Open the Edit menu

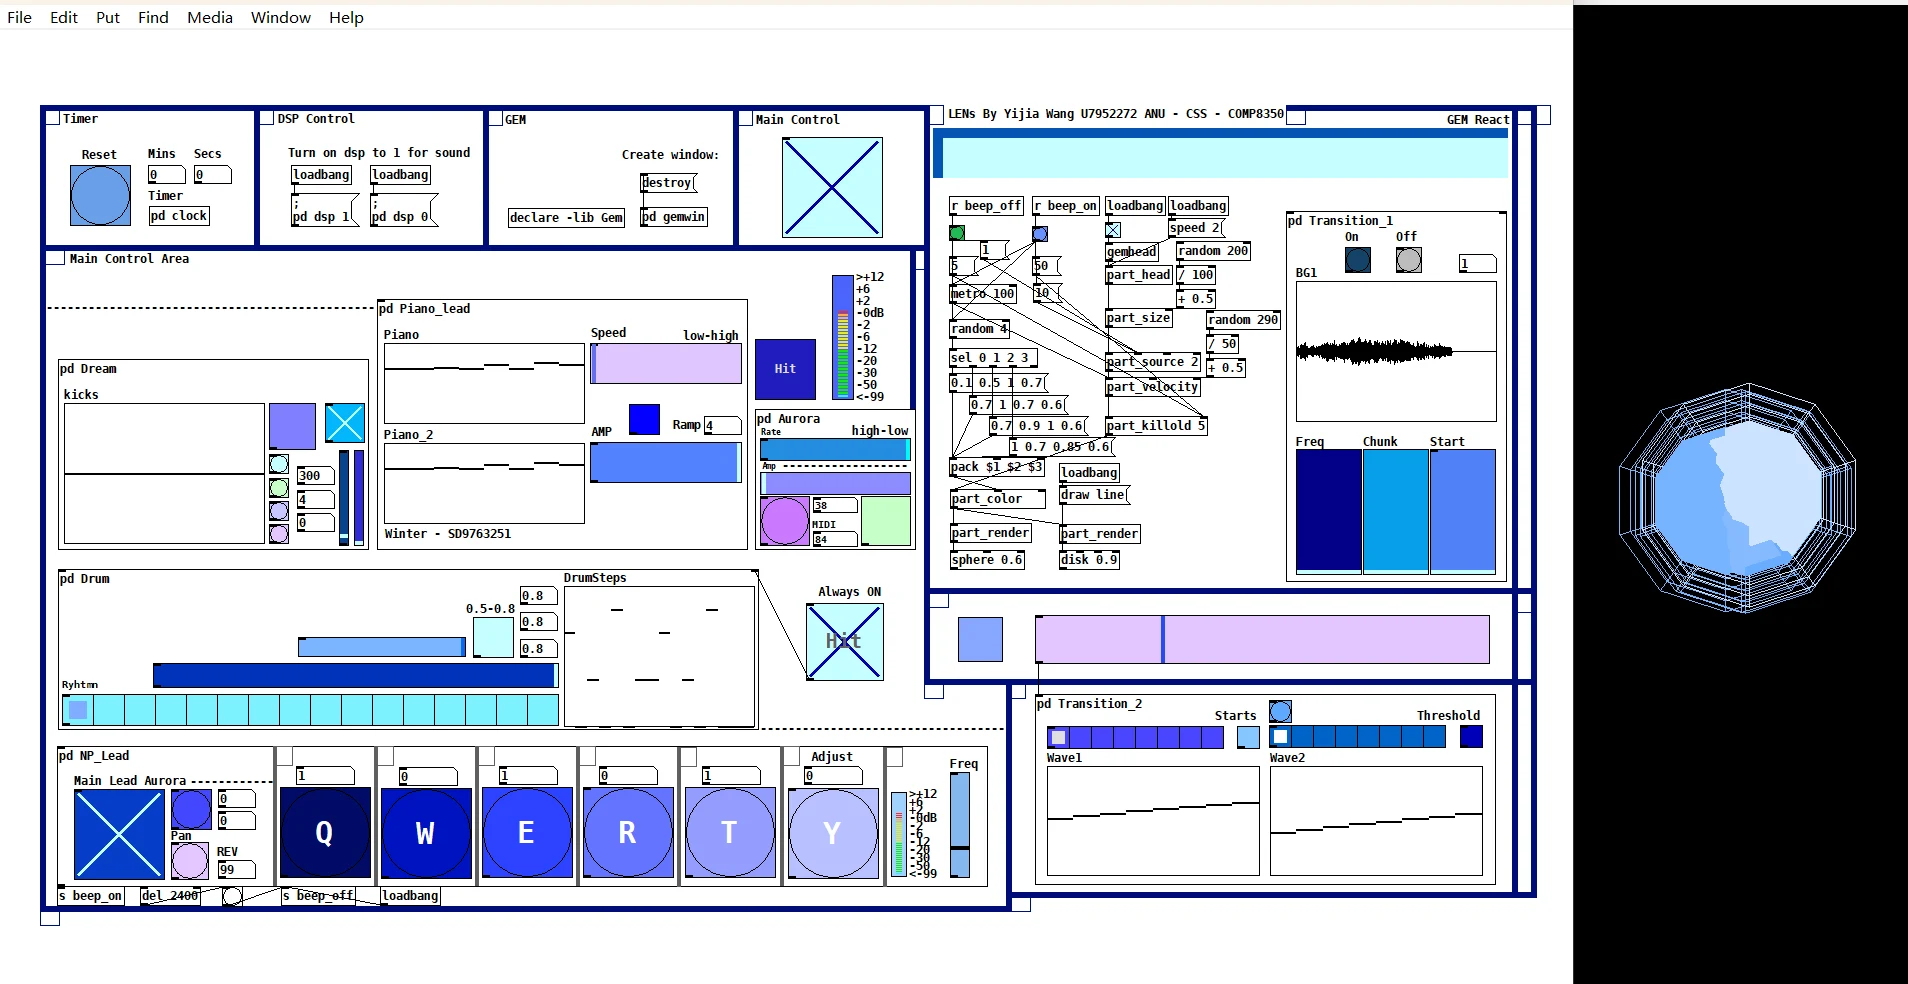(x=64, y=17)
